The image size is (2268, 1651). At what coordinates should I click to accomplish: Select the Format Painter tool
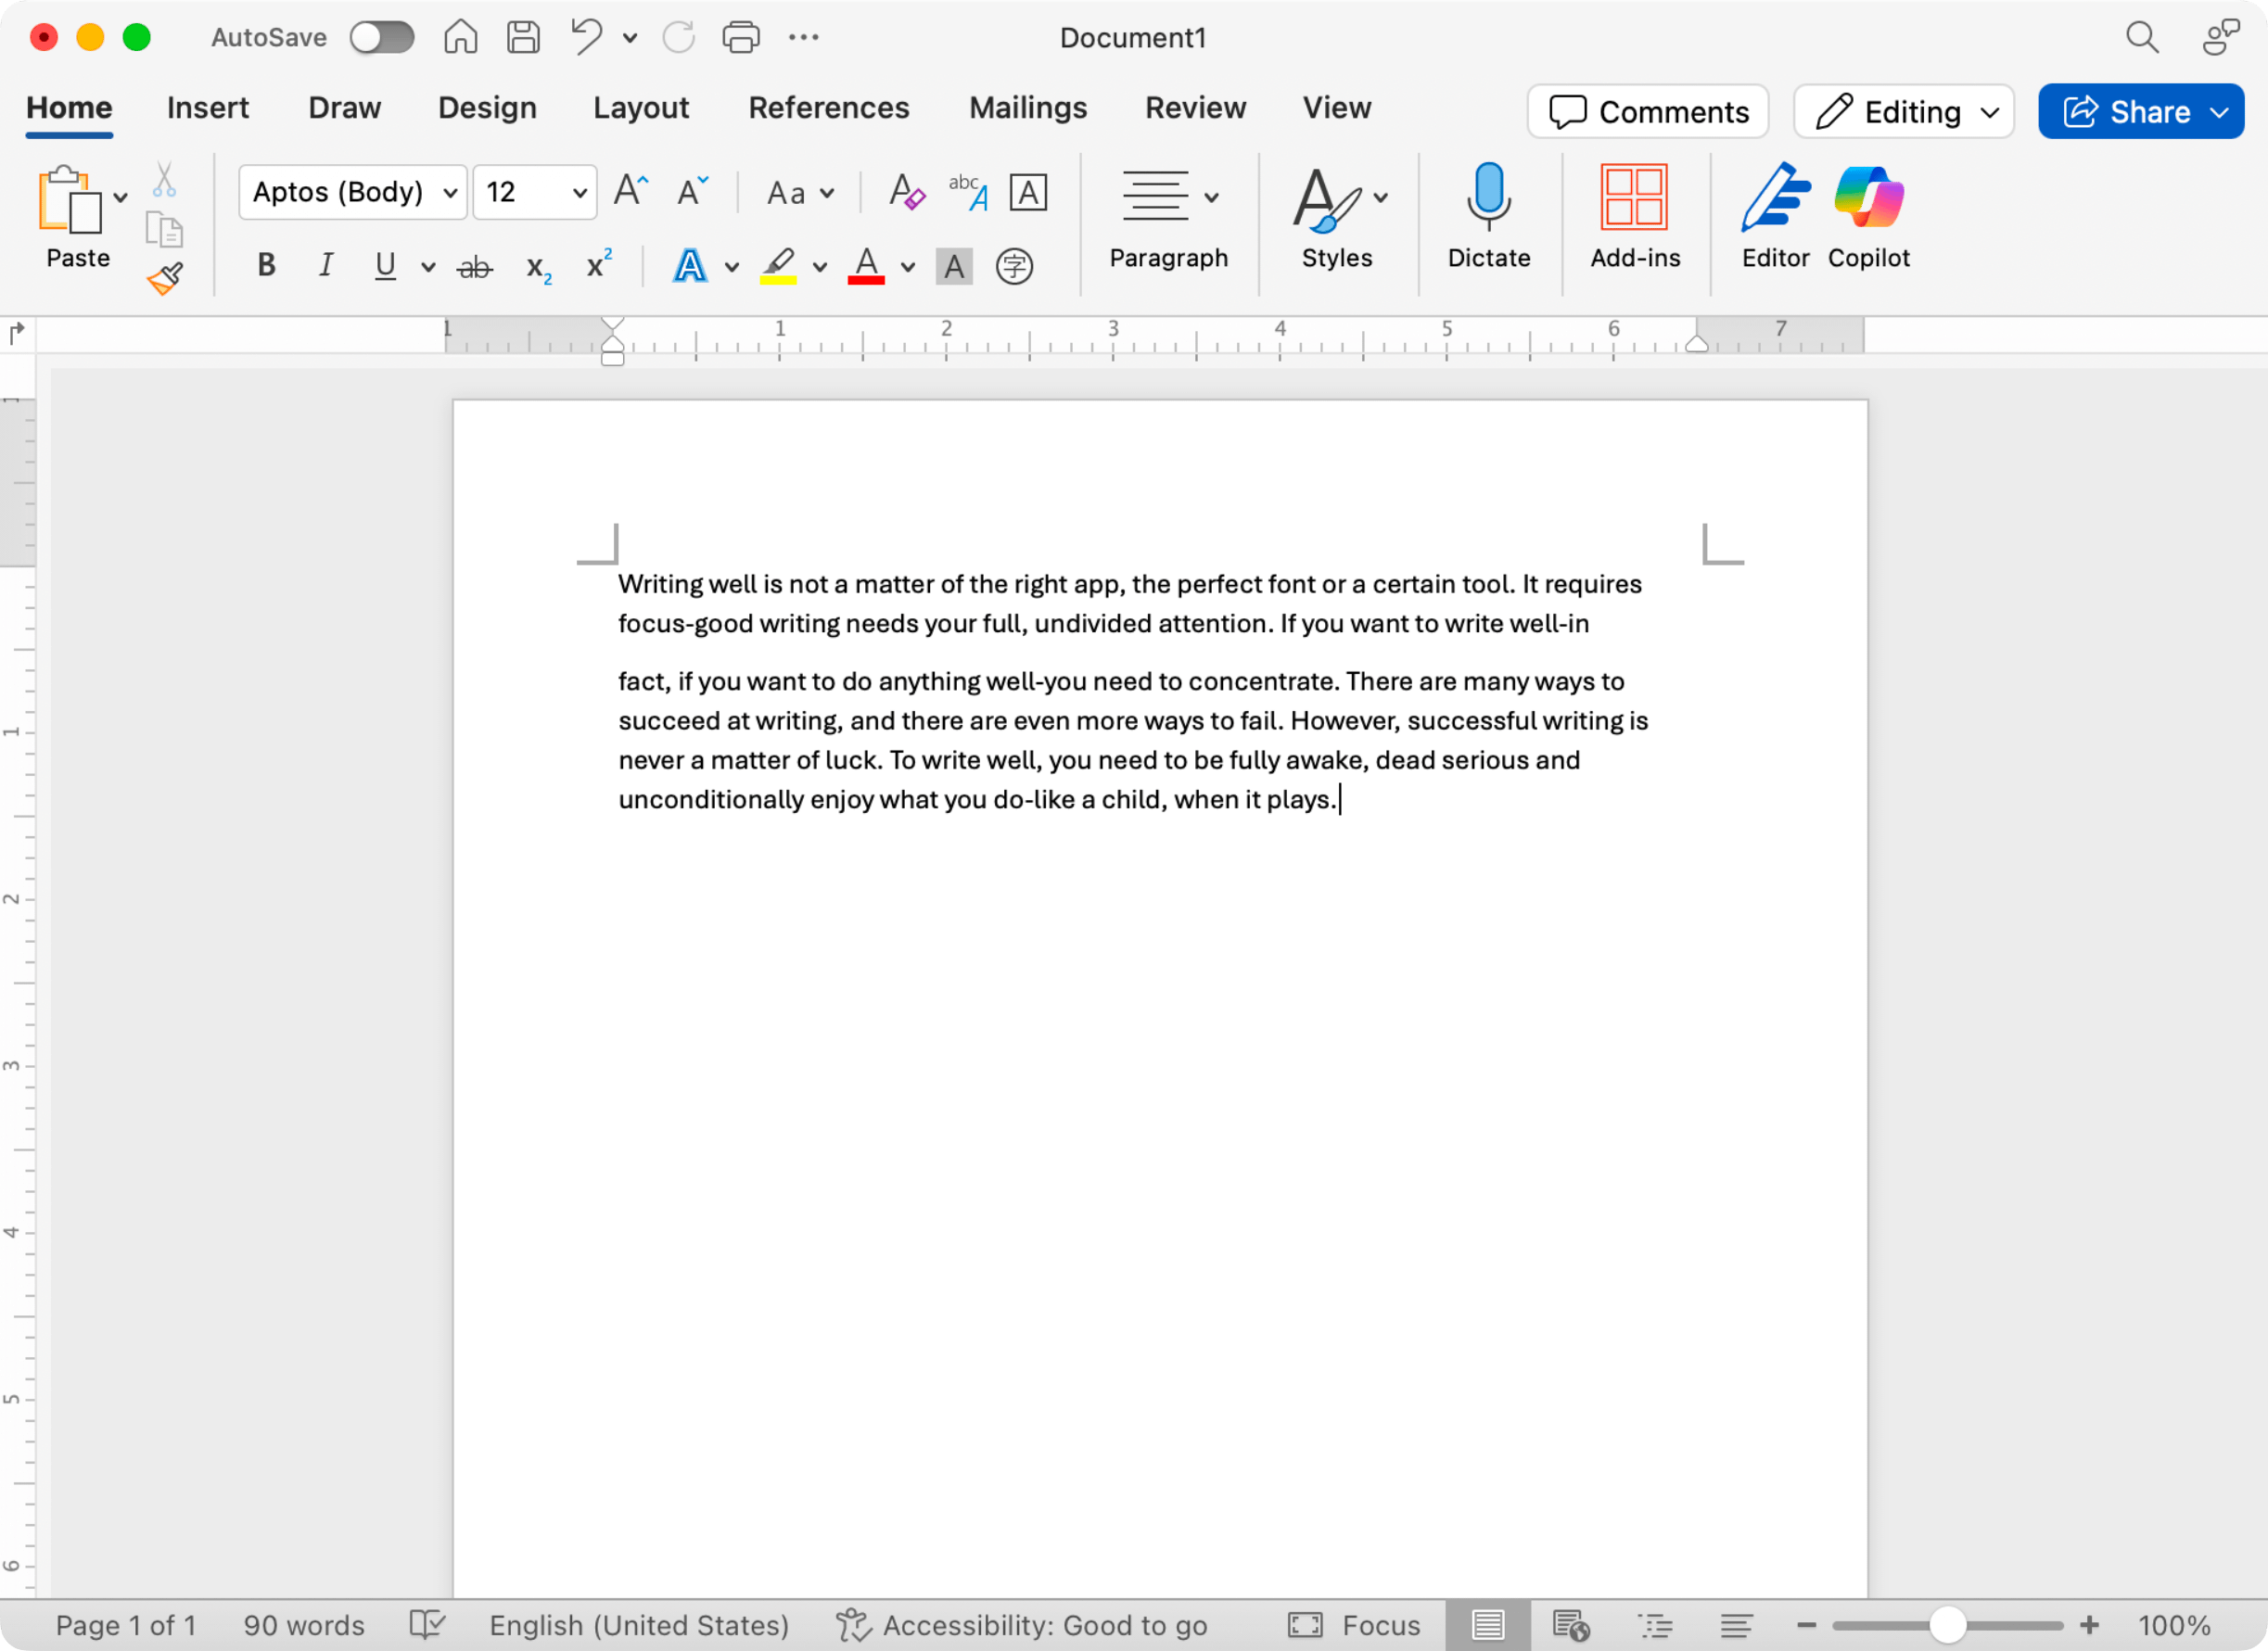pyautogui.click(x=165, y=278)
